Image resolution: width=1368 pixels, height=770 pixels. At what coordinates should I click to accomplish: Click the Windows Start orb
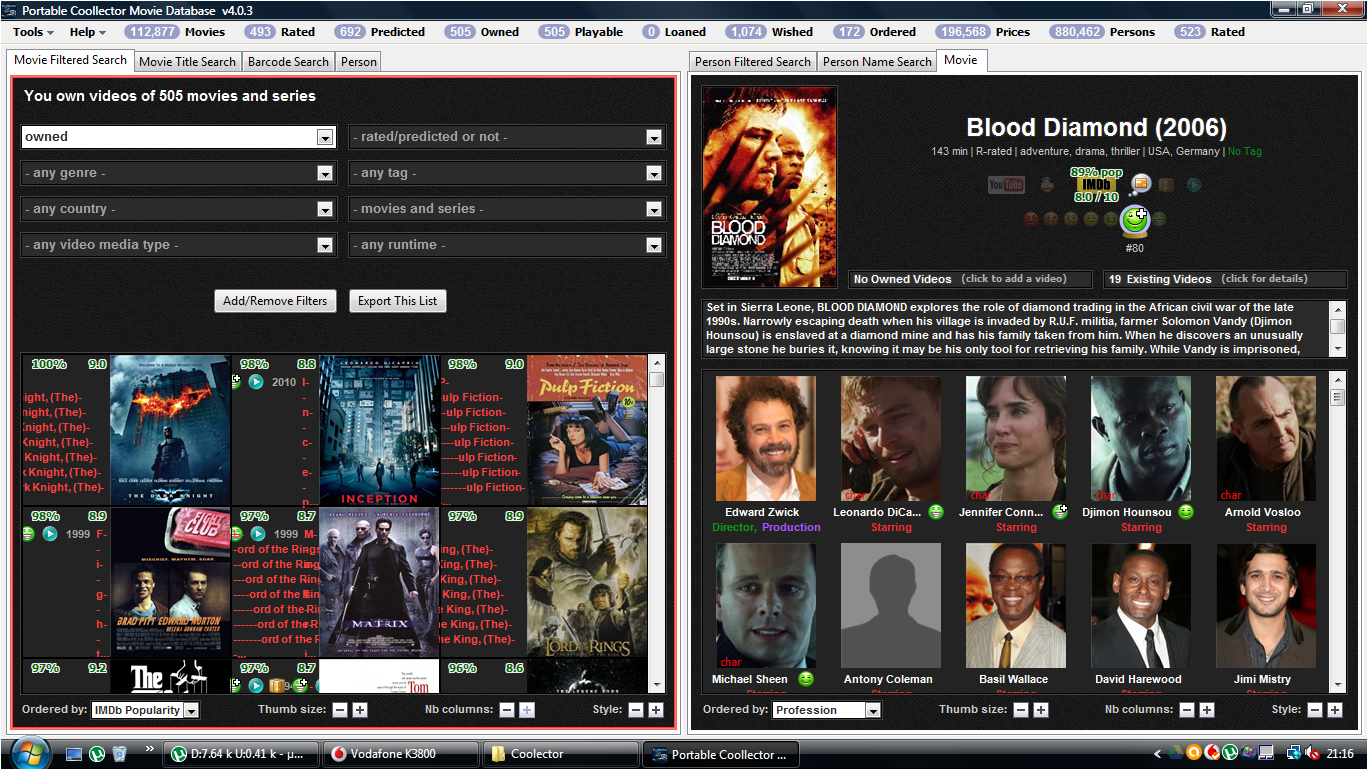[x=29, y=752]
